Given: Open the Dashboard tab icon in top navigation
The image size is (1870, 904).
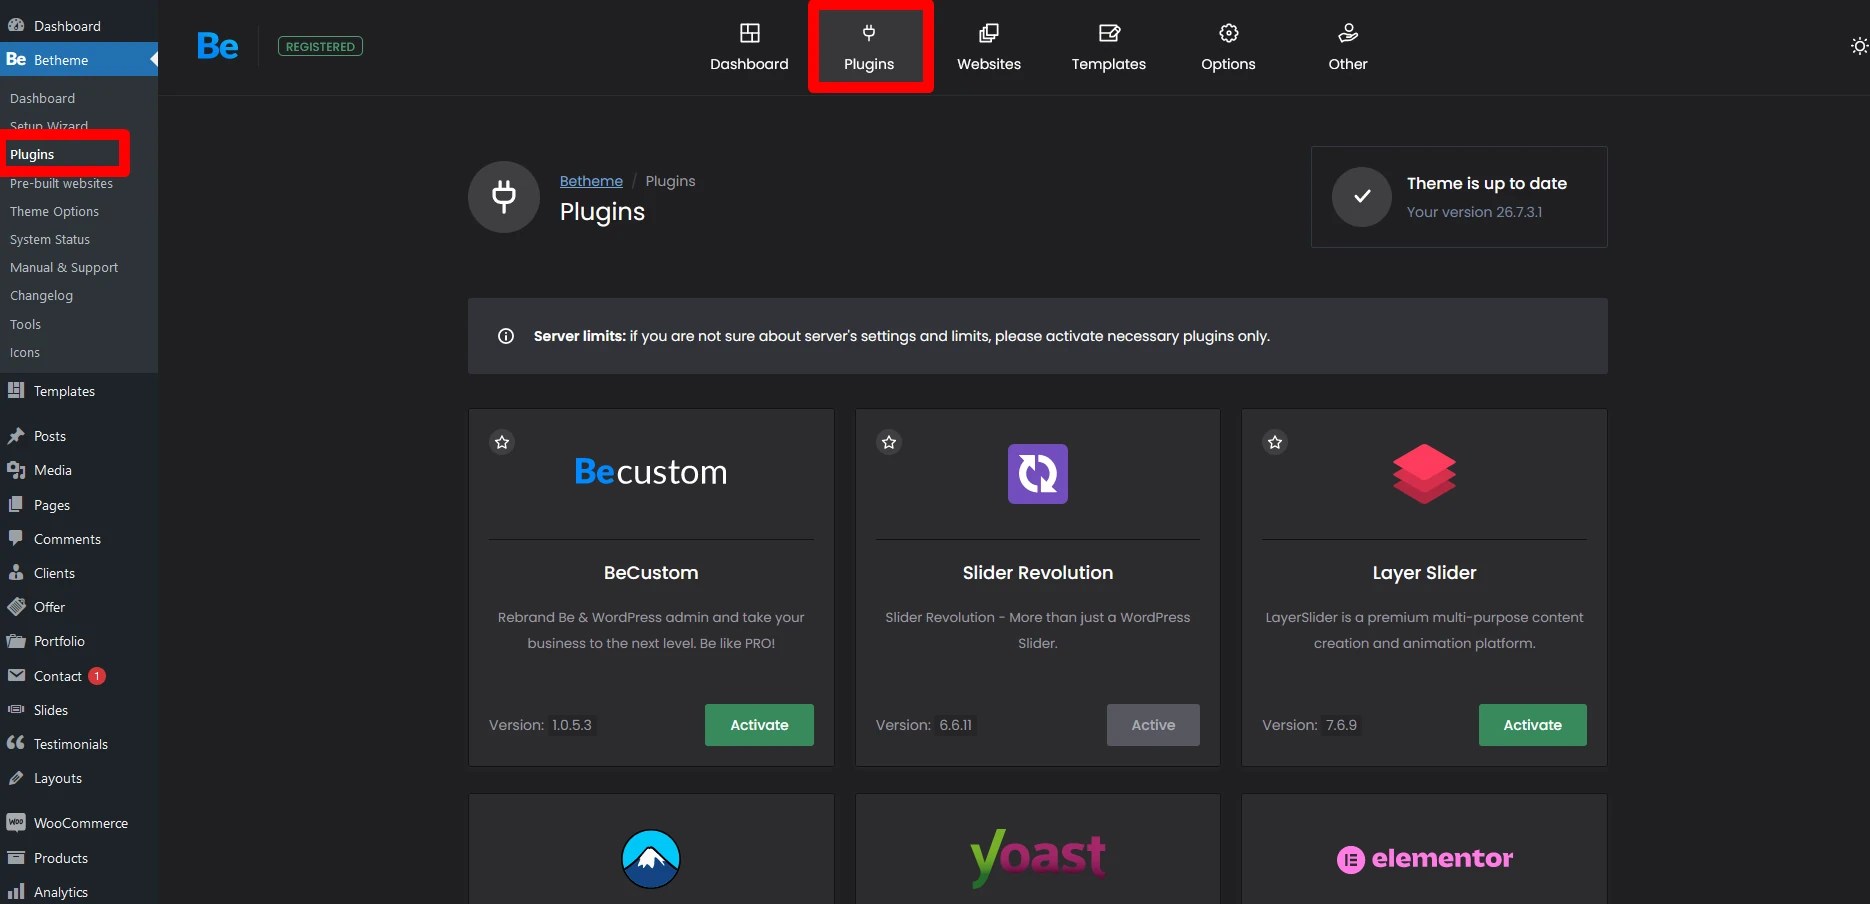Looking at the screenshot, I should 749,33.
